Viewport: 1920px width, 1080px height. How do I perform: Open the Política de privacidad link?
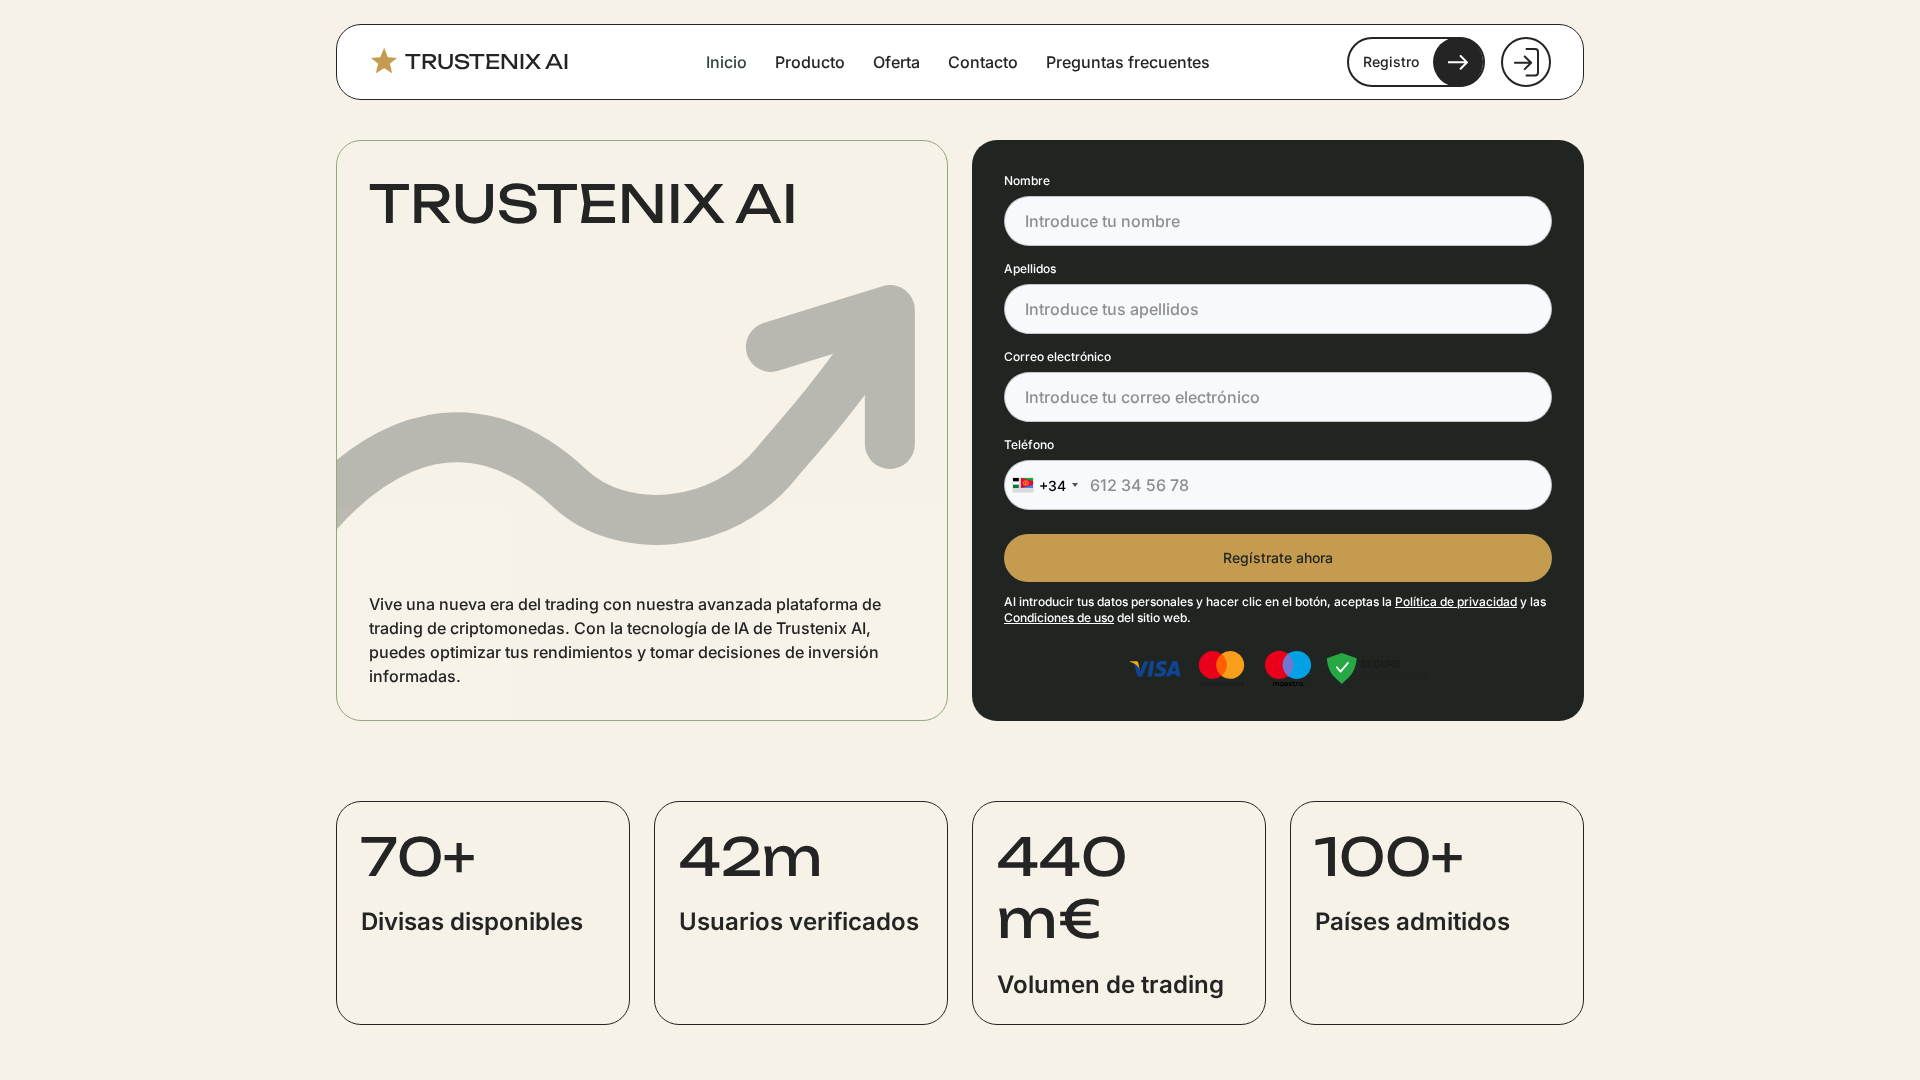(1456, 602)
